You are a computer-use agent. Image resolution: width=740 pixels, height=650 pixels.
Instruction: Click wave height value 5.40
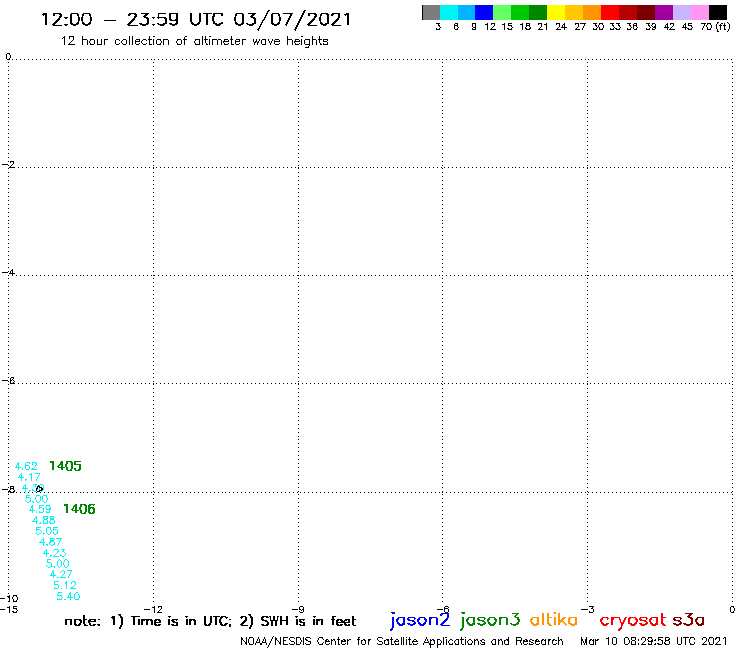[68, 596]
